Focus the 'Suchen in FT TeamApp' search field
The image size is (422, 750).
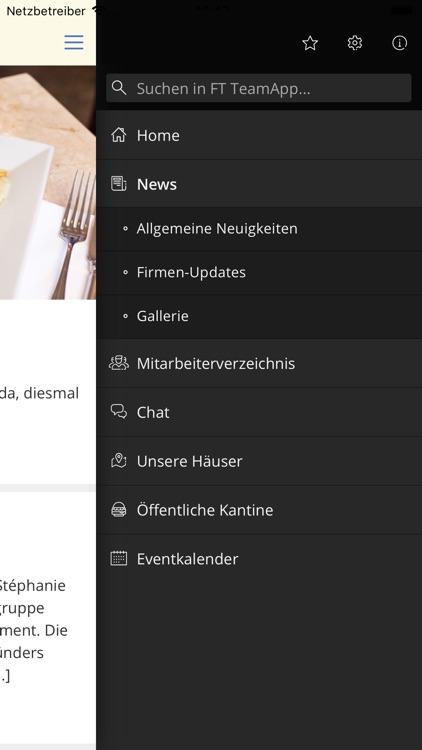pyautogui.click(x=259, y=88)
